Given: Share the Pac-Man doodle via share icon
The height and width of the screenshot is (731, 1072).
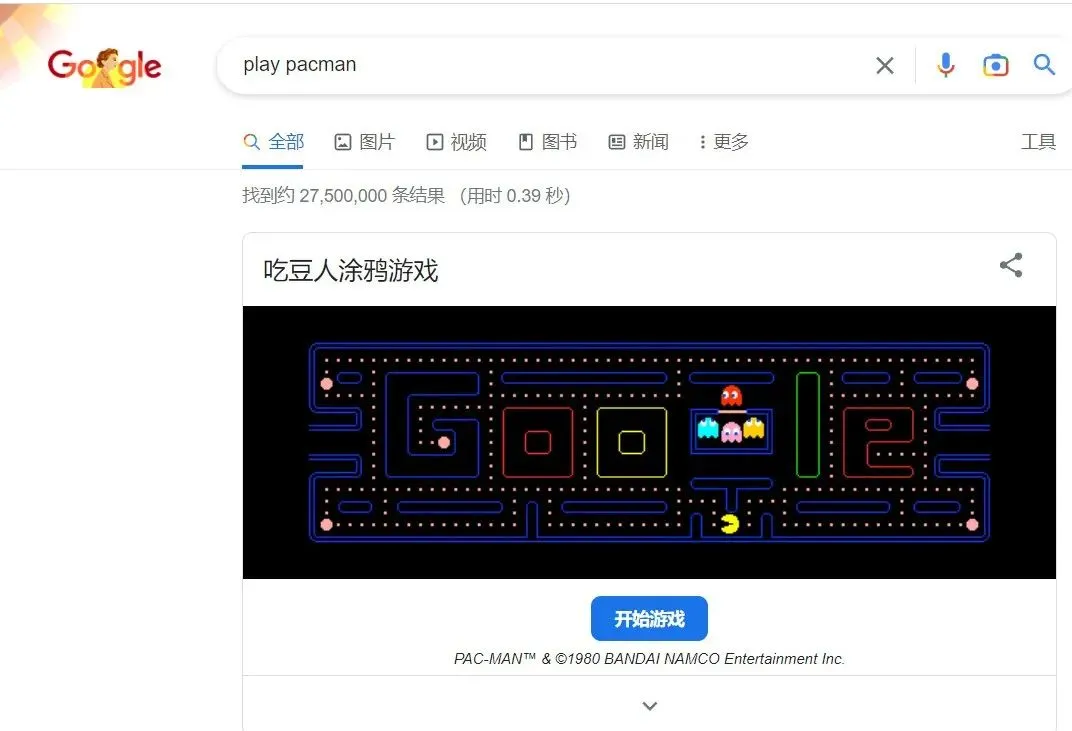Looking at the screenshot, I should (1011, 265).
